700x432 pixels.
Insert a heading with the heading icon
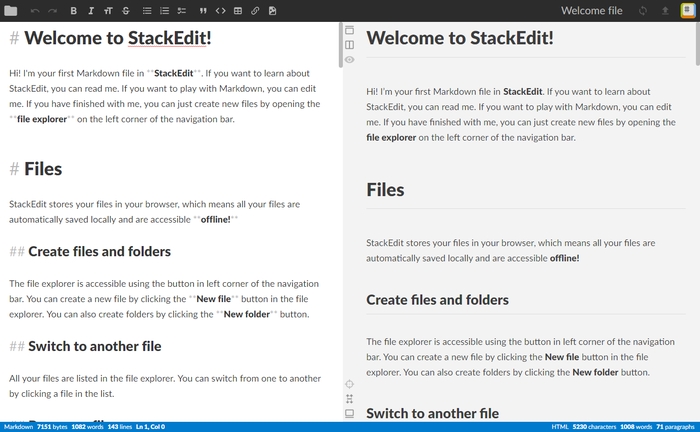pyautogui.click(x=108, y=11)
